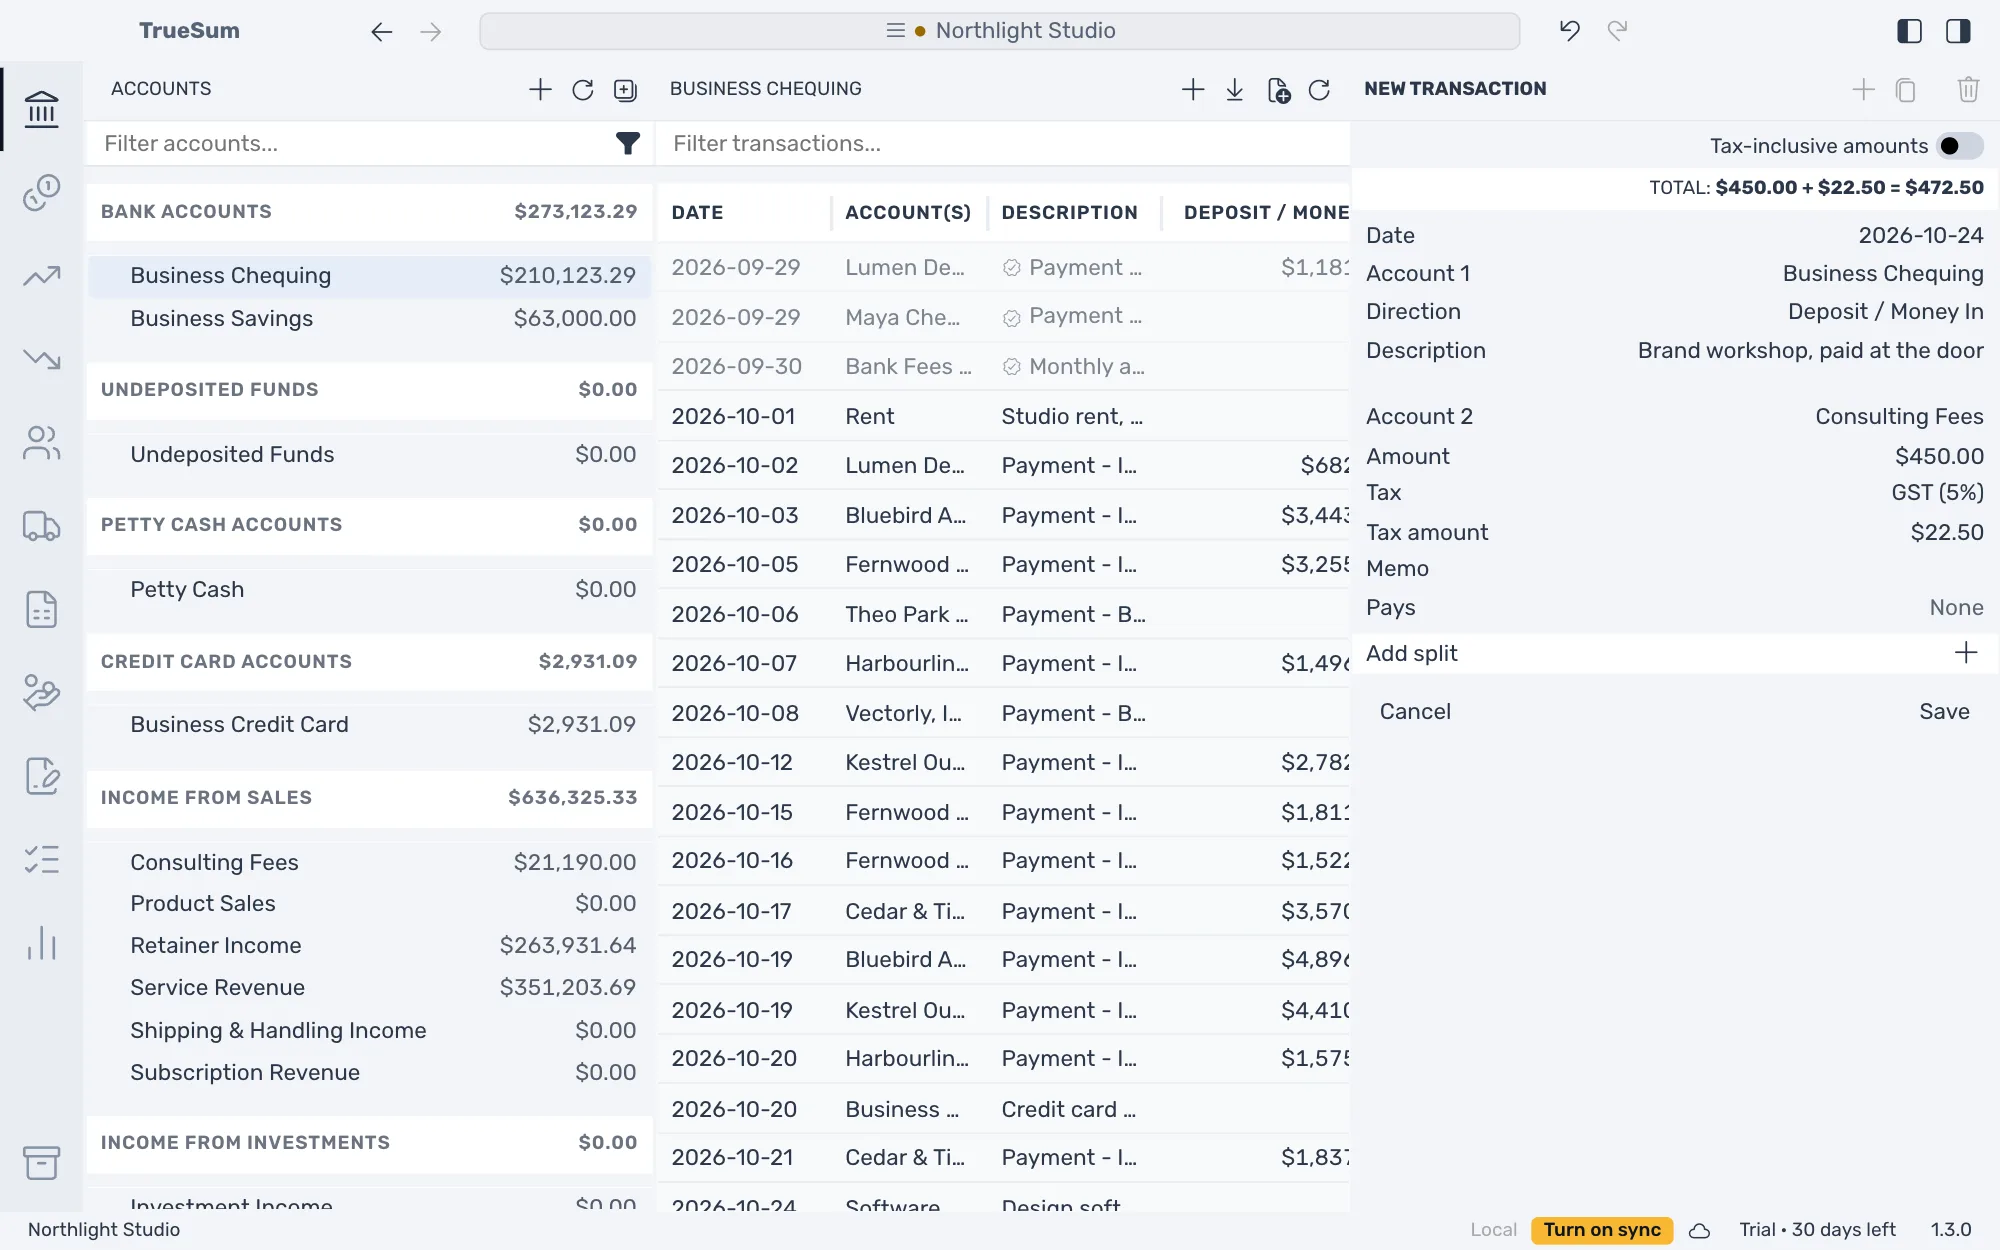Add a transaction in Business Chequing

(x=1193, y=90)
